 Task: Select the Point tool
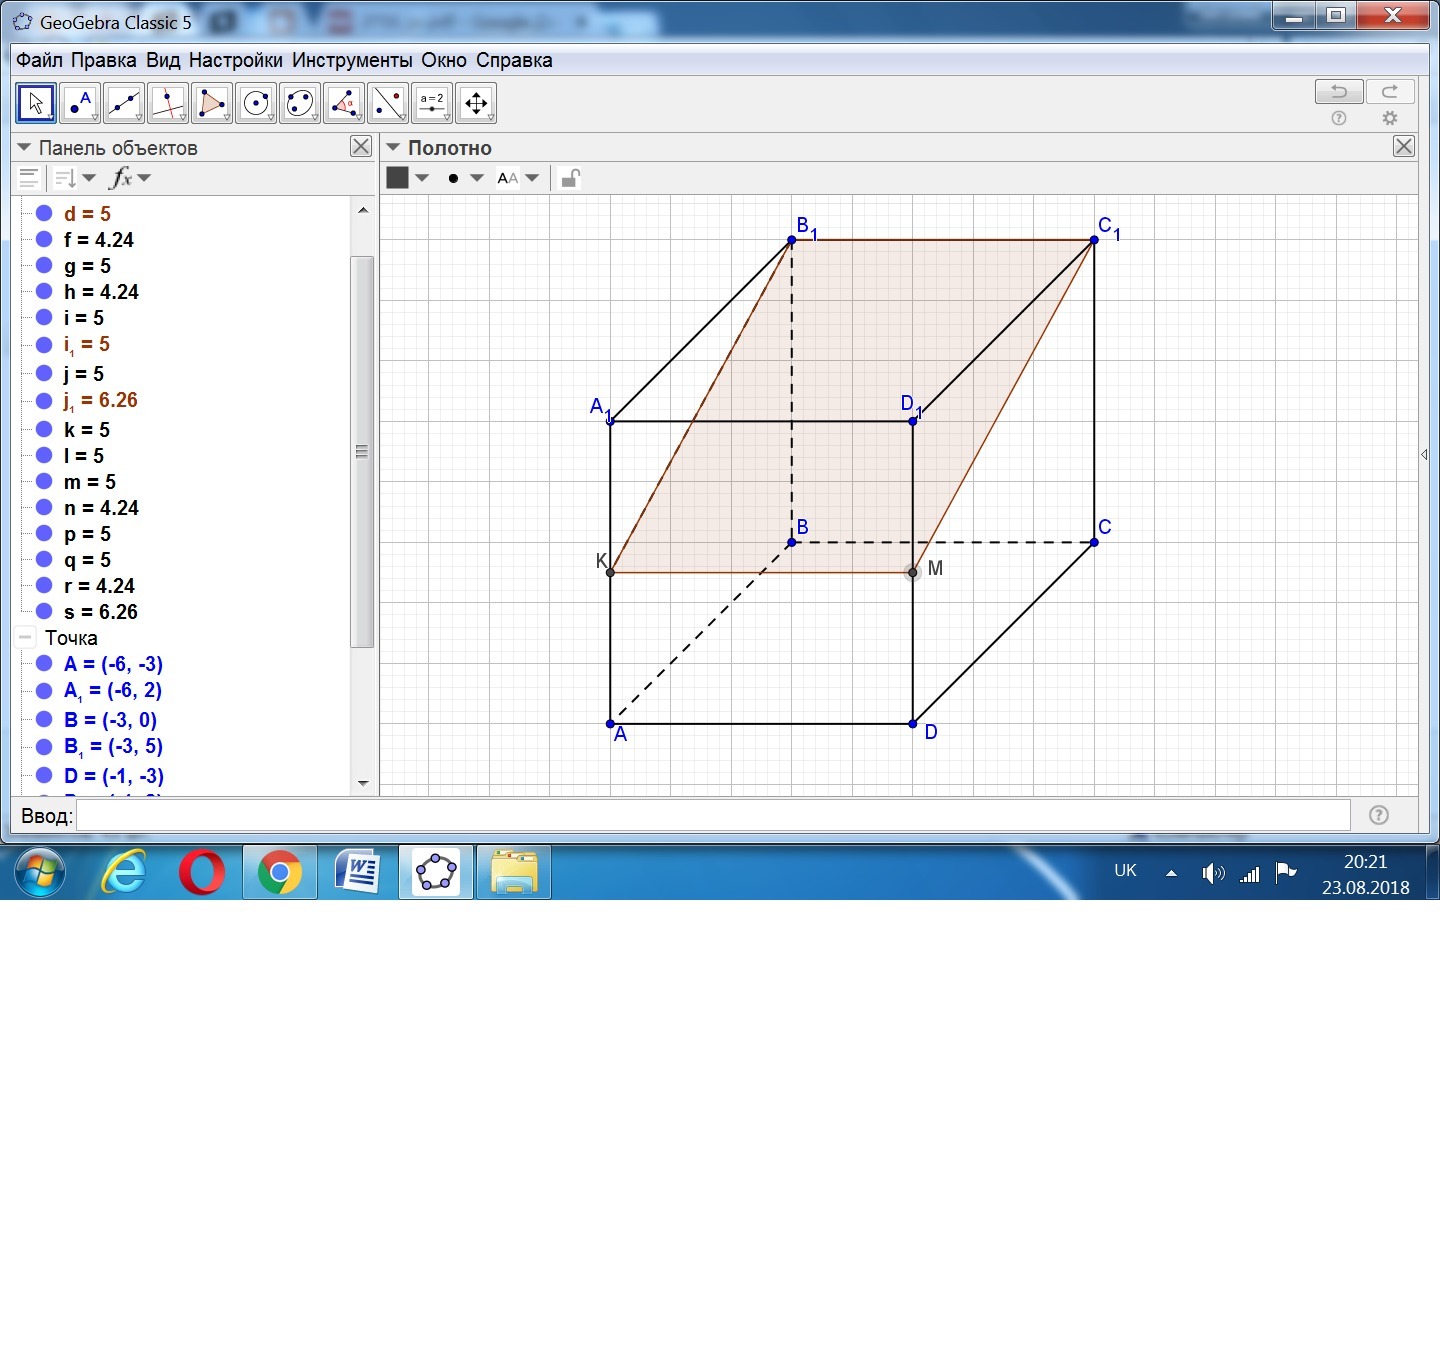click(x=80, y=103)
